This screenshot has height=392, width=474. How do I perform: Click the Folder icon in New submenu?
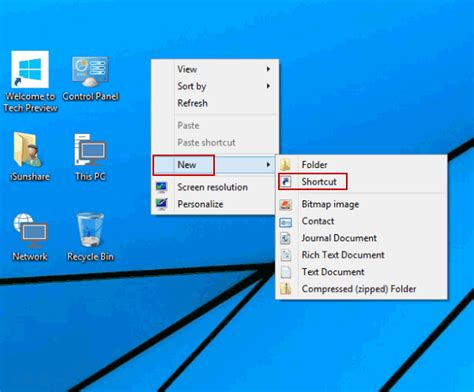[x=285, y=164]
